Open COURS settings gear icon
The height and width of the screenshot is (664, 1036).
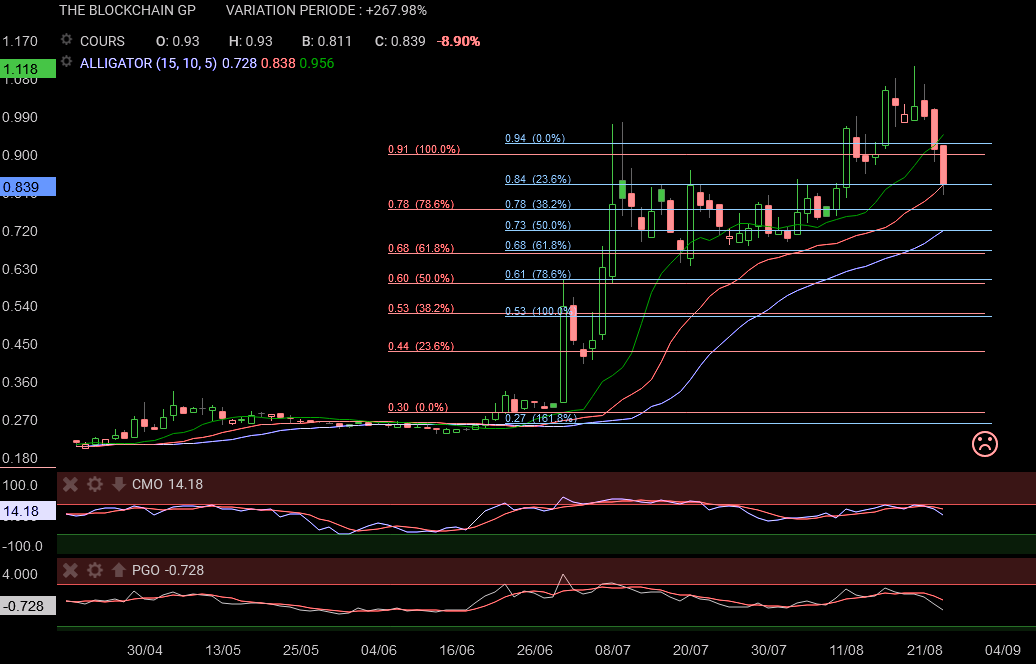(66, 40)
